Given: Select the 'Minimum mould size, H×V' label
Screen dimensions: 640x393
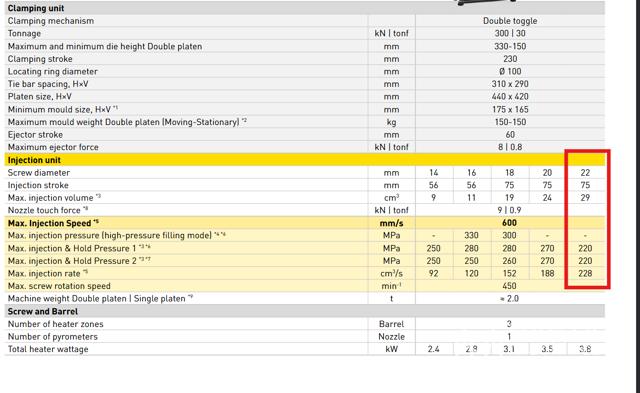Looking at the screenshot, I should [59, 109].
